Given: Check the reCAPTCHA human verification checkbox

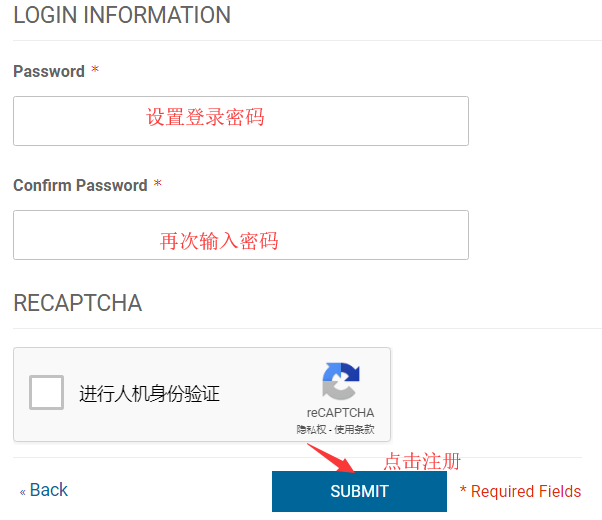Looking at the screenshot, I should click(x=47, y=393).
